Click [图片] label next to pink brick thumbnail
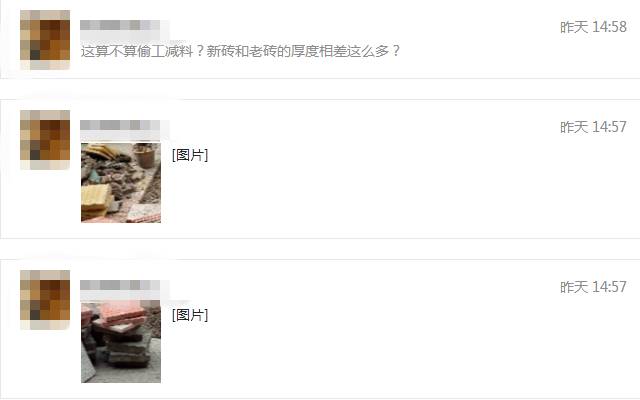 [x=190, y=315]
